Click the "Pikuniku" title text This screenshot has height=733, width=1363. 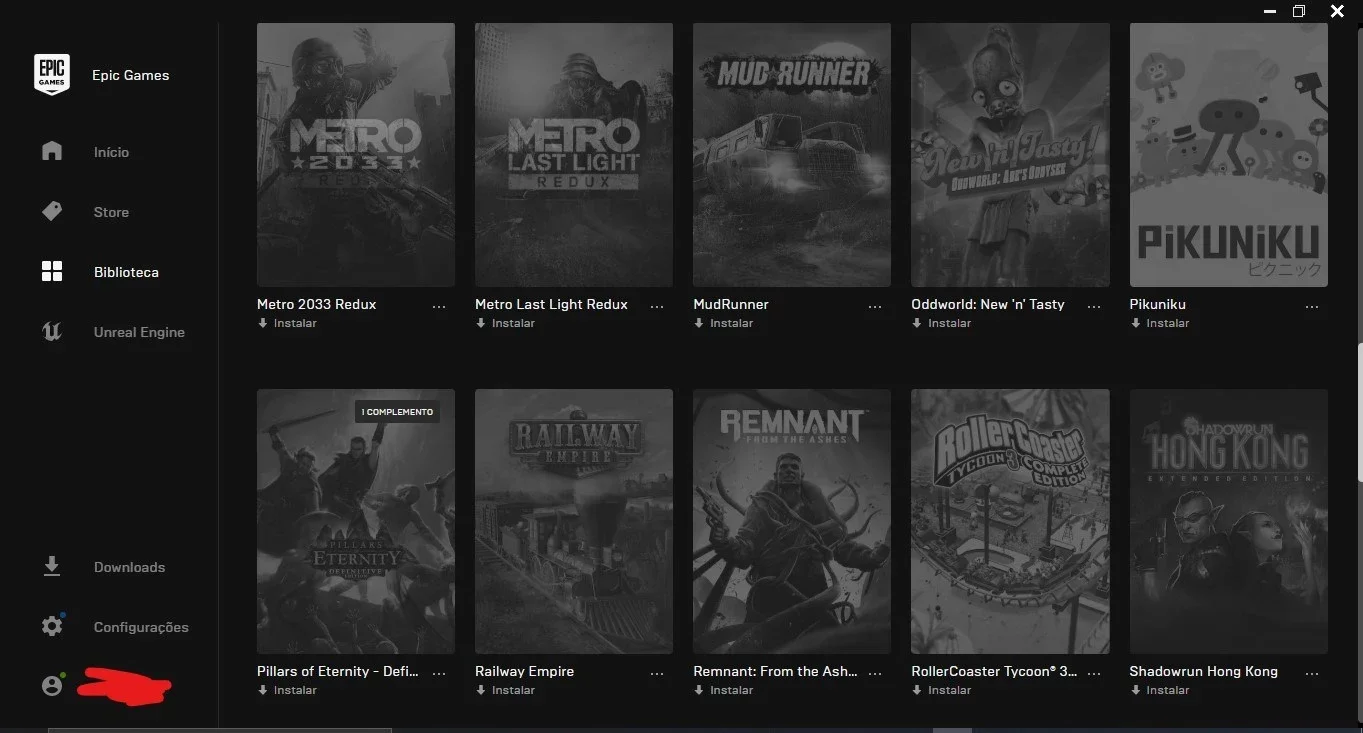[1158, 304]
